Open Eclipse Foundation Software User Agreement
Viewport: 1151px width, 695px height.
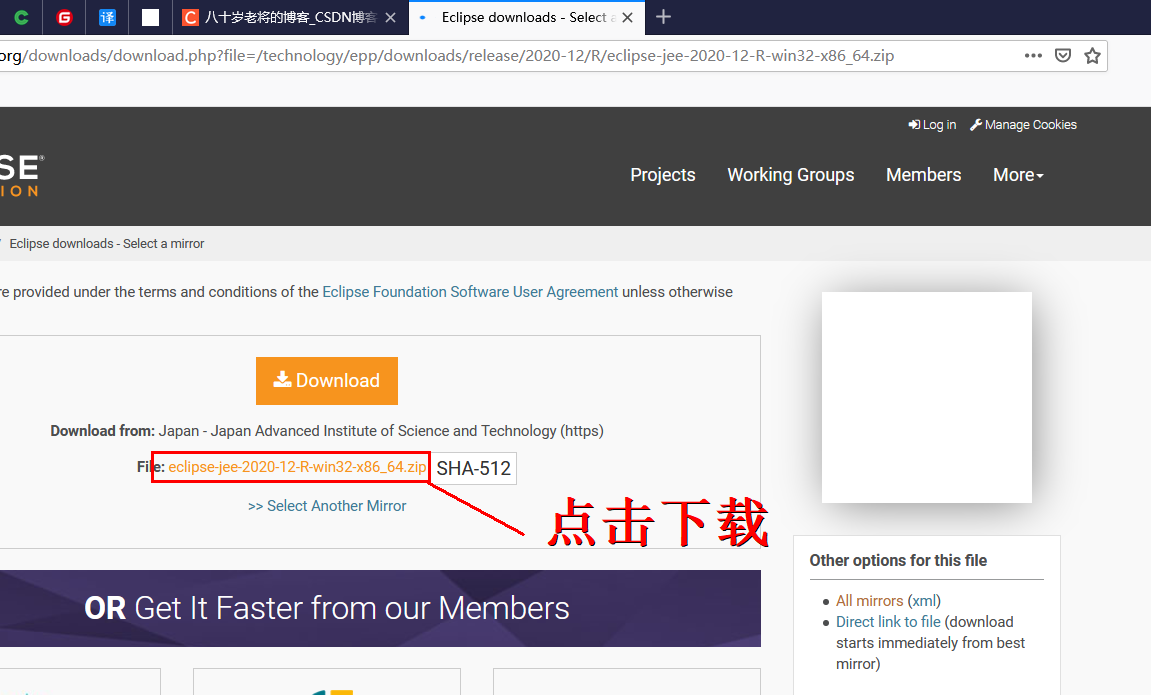470,292
